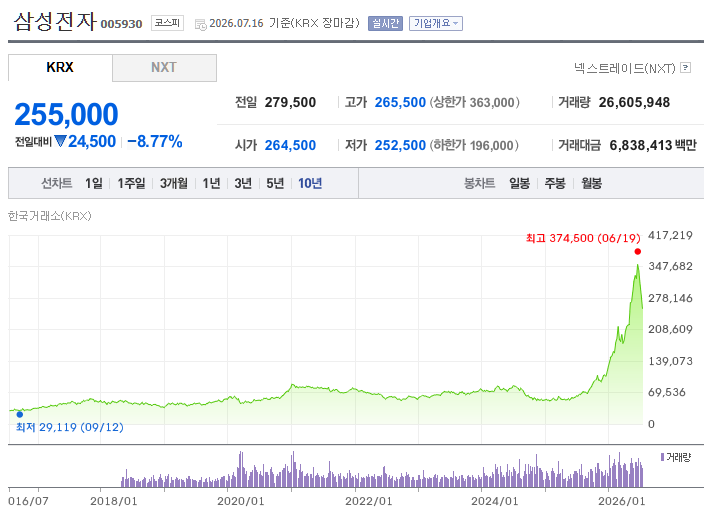Show the 1일 line chart
Viewport: 704px width, 526px height.
94,183
